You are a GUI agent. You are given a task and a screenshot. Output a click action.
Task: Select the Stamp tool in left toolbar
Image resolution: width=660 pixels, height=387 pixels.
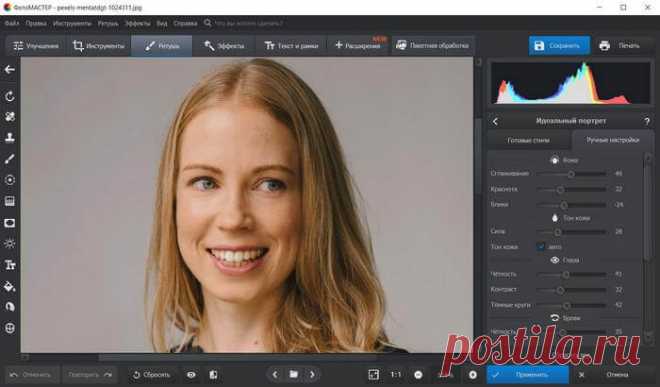click(10, 137)
